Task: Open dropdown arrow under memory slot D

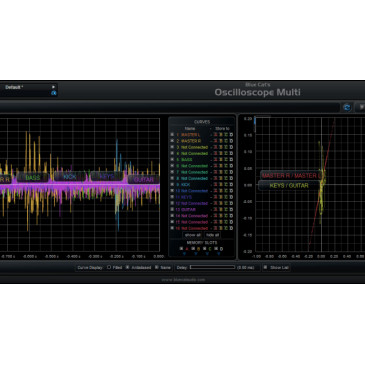Action: point(219,254)
